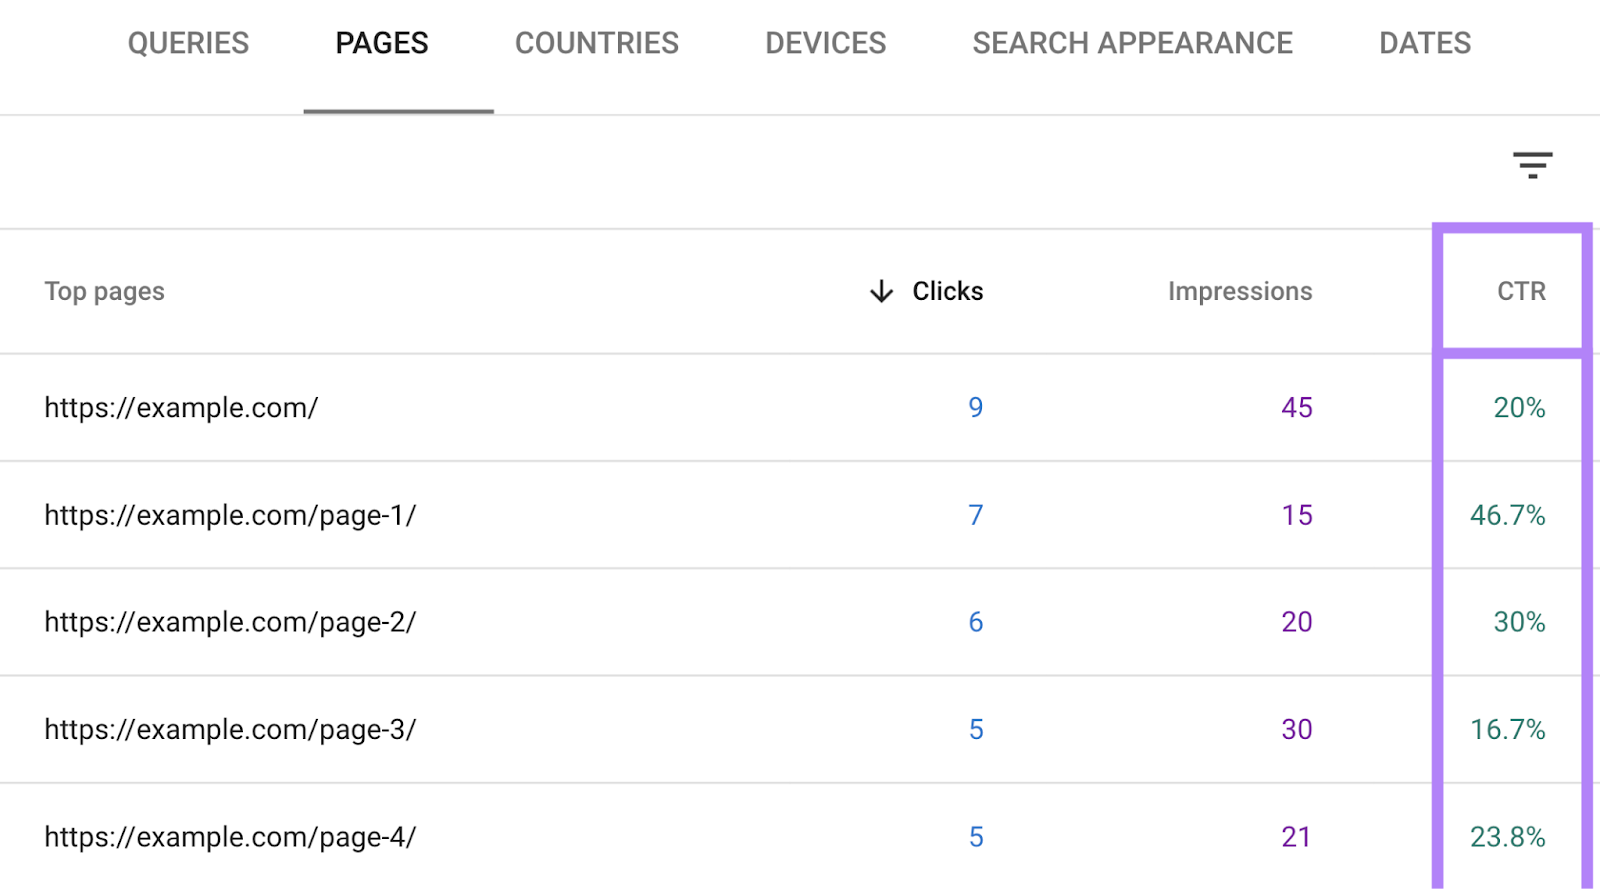Open the DEVICES tab

825,43
